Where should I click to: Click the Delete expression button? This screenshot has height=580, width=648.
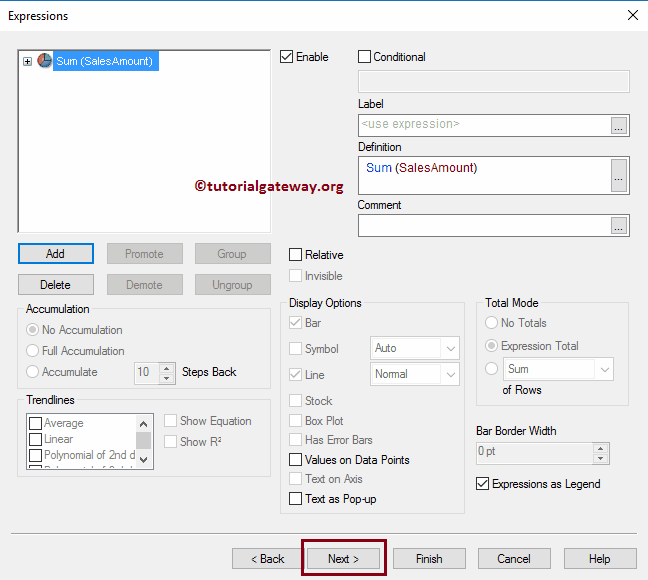point(55,285)
